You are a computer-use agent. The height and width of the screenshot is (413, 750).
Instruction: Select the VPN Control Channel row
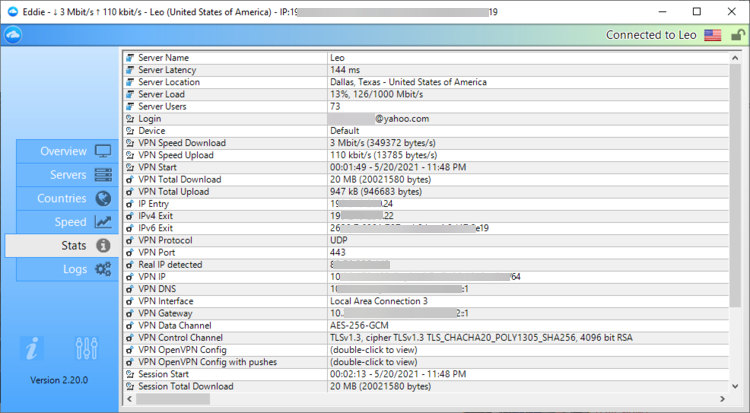click(230, 337)
